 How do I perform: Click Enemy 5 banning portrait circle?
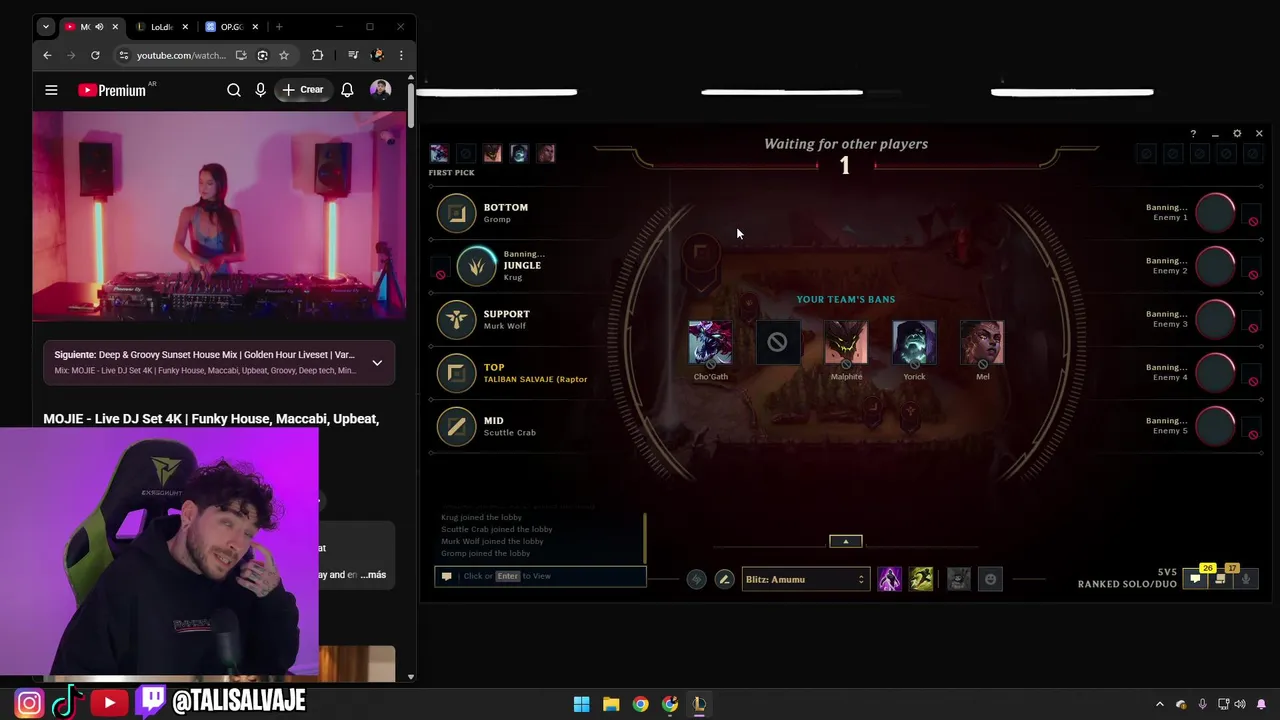click(x=1216, y=426)
